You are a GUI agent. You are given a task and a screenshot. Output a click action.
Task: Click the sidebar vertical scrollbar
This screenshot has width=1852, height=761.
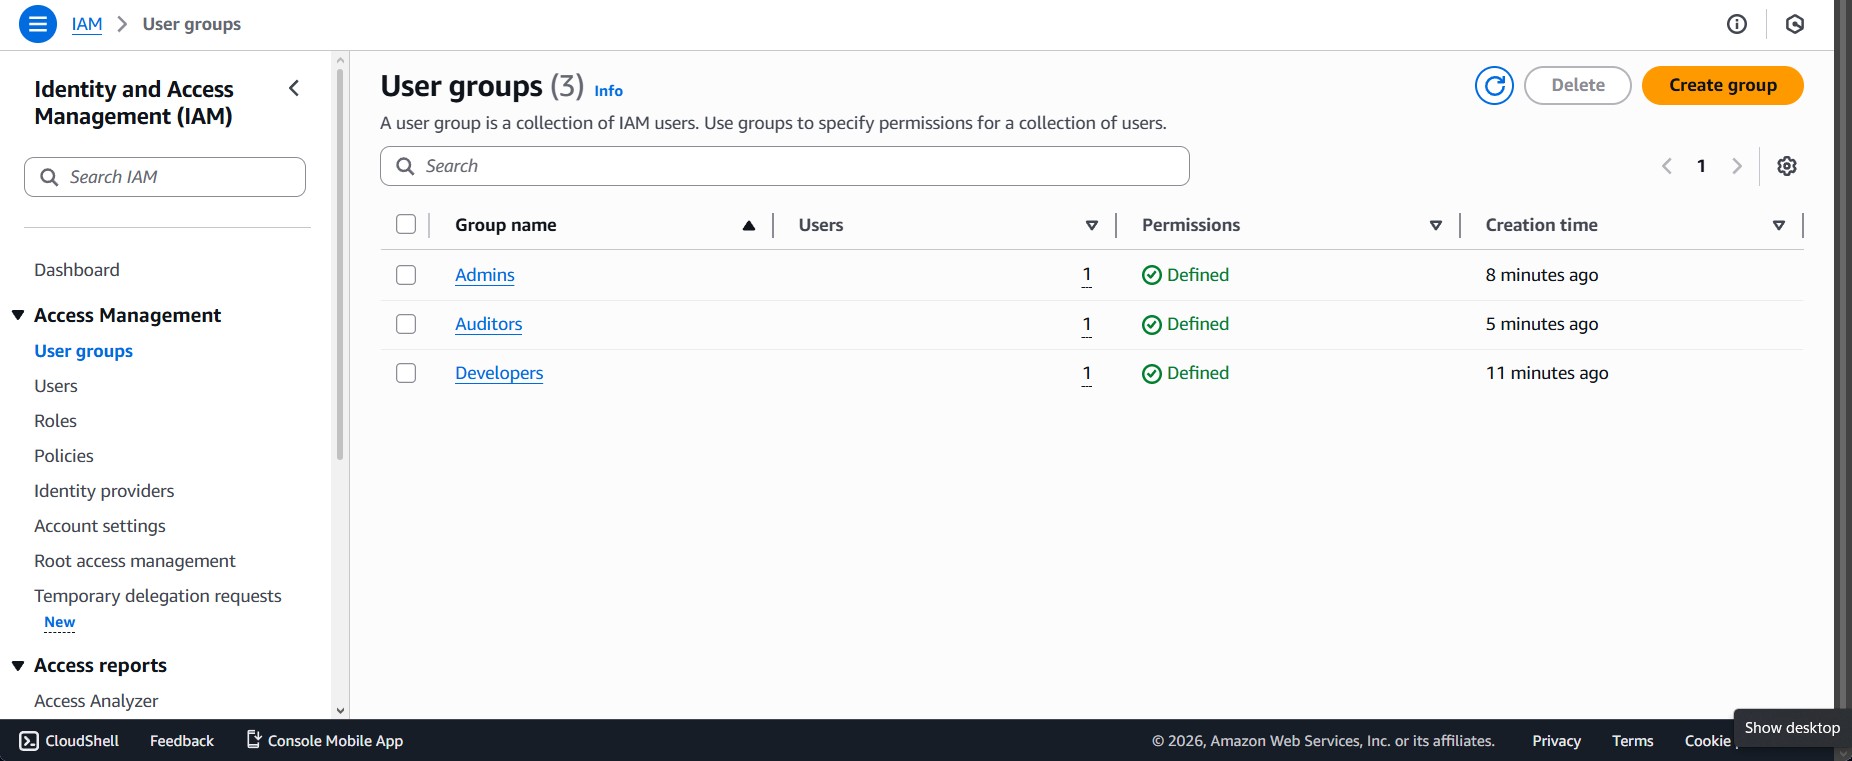340,260
